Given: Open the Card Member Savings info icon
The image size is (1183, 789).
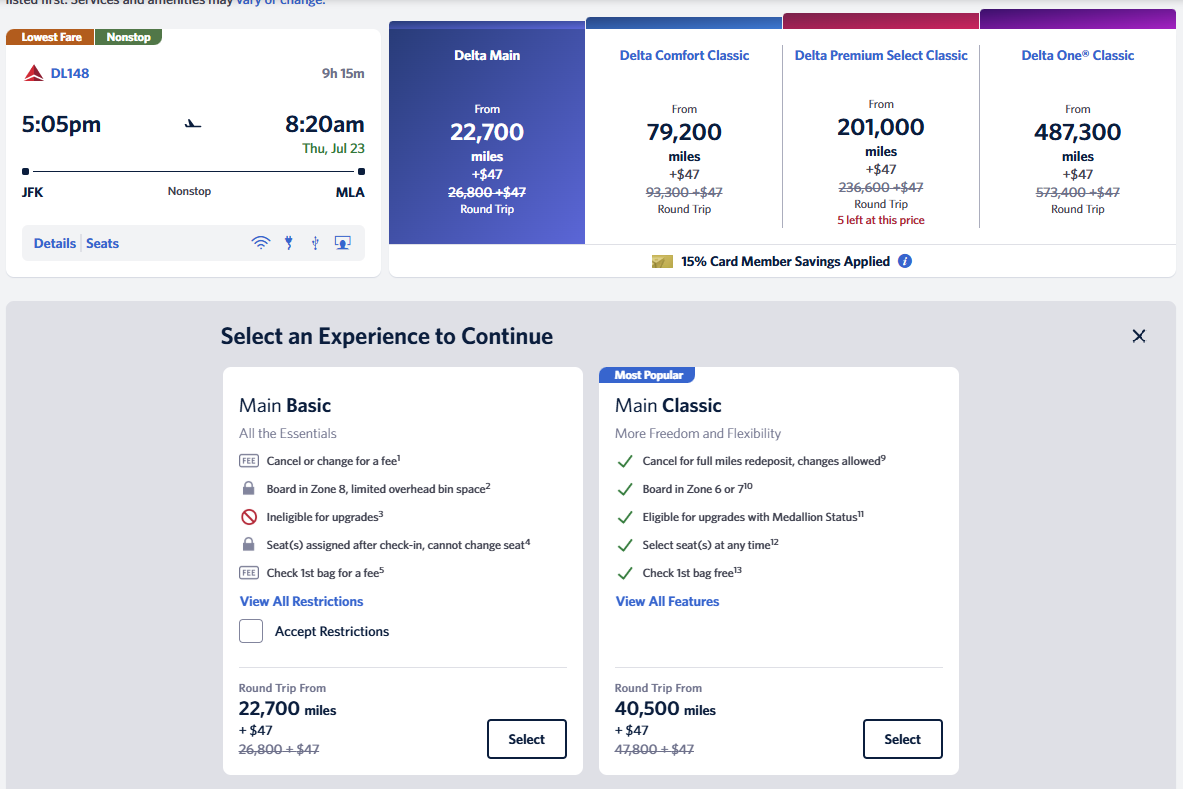Looking at the screenshot, I should [x=905, y=261].
